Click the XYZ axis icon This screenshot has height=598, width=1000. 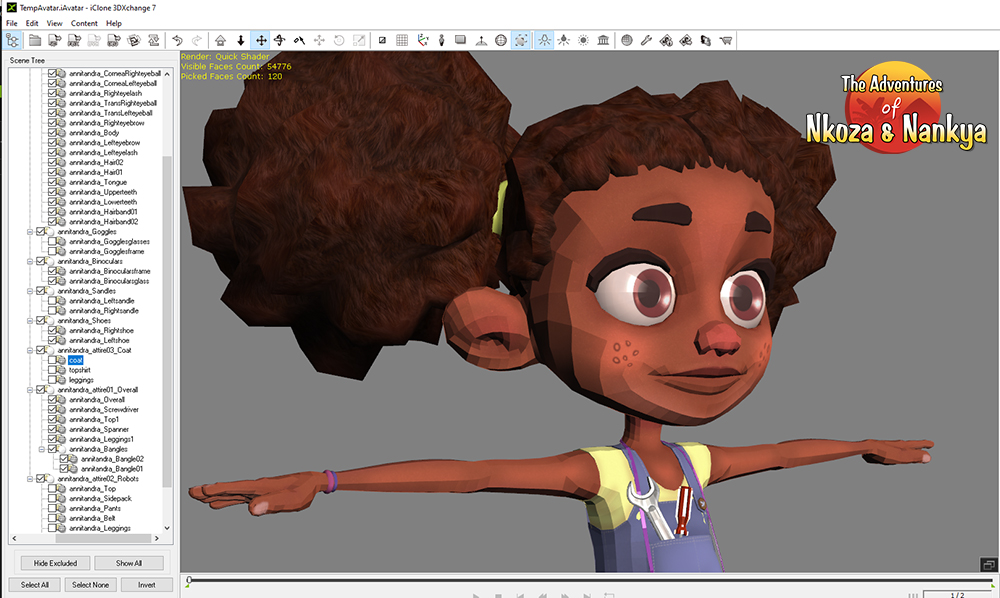422,40
